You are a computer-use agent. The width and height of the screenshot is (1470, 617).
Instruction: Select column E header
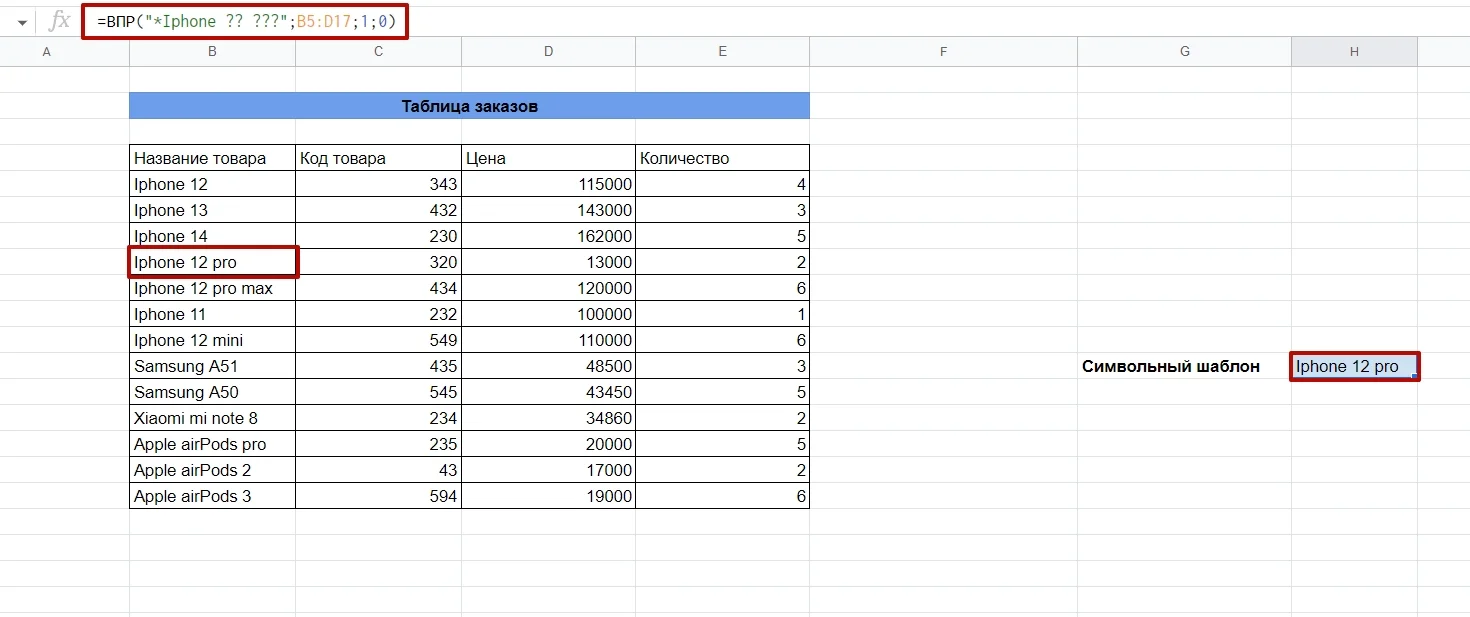point(722,51)
